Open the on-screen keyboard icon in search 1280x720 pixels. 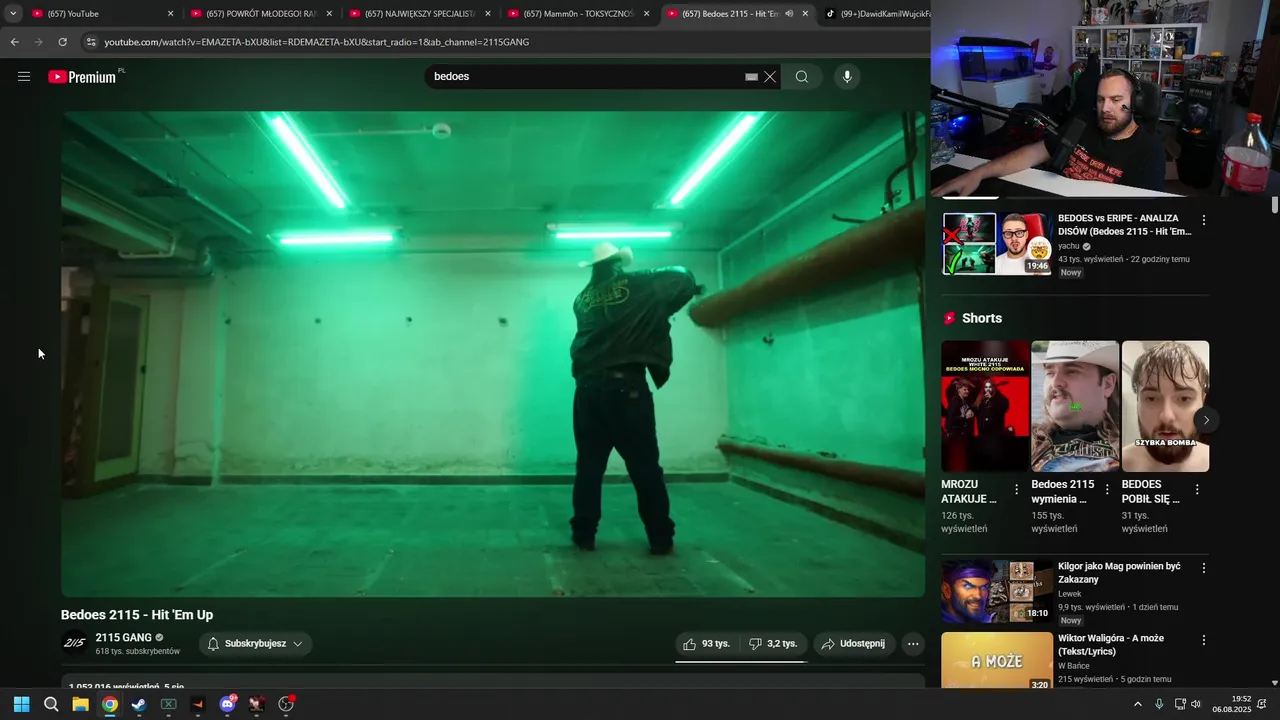[x=751, y=77]
